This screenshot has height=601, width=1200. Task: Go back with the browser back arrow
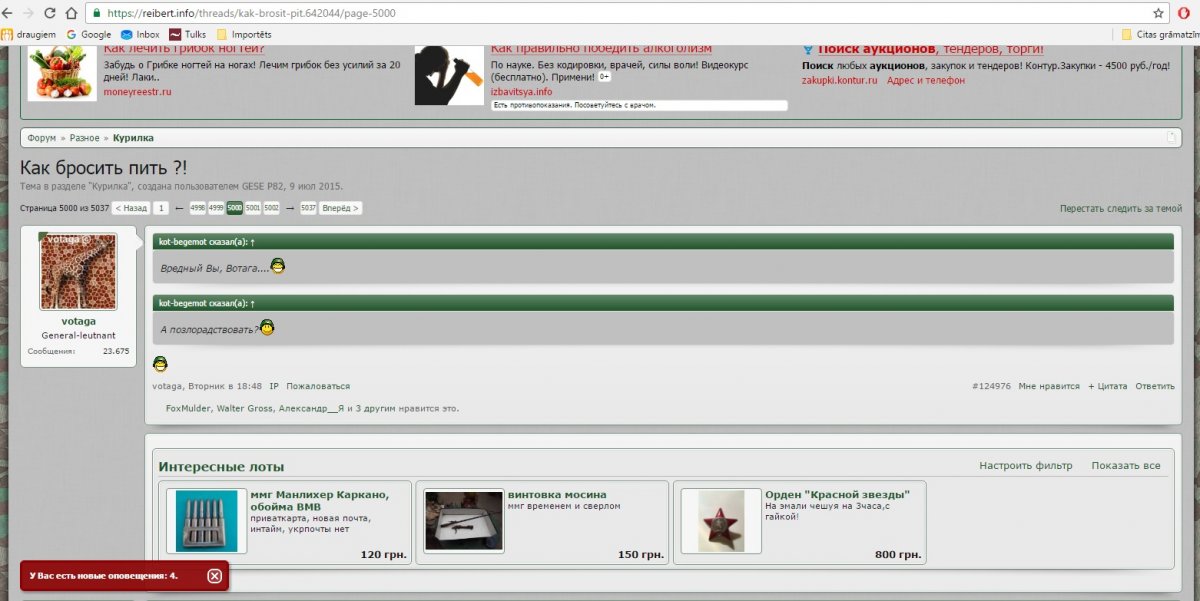pos(8,14)
